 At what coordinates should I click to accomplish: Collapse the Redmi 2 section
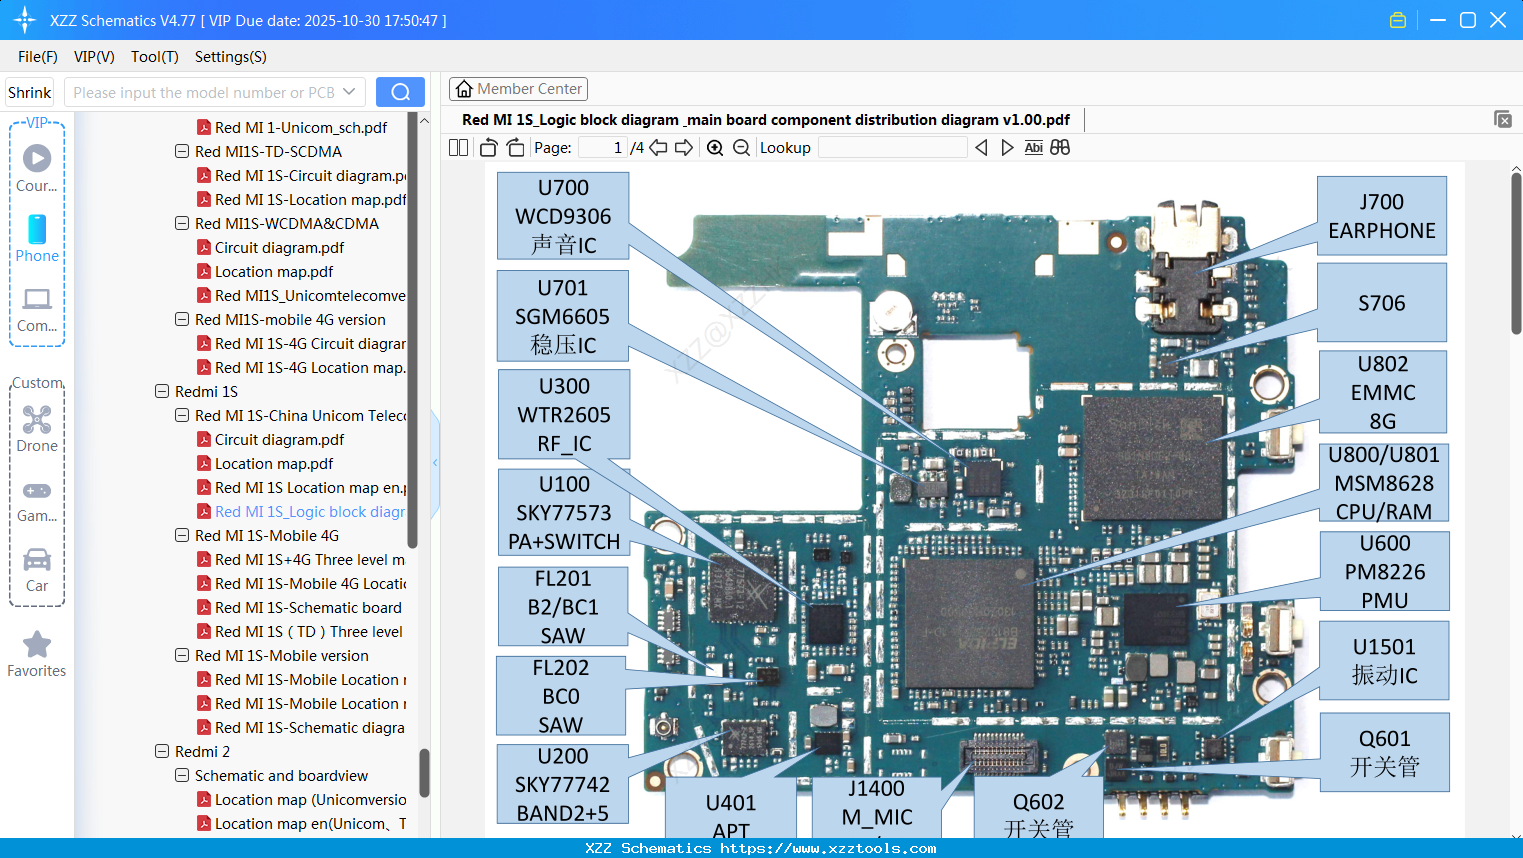(162, 751)
